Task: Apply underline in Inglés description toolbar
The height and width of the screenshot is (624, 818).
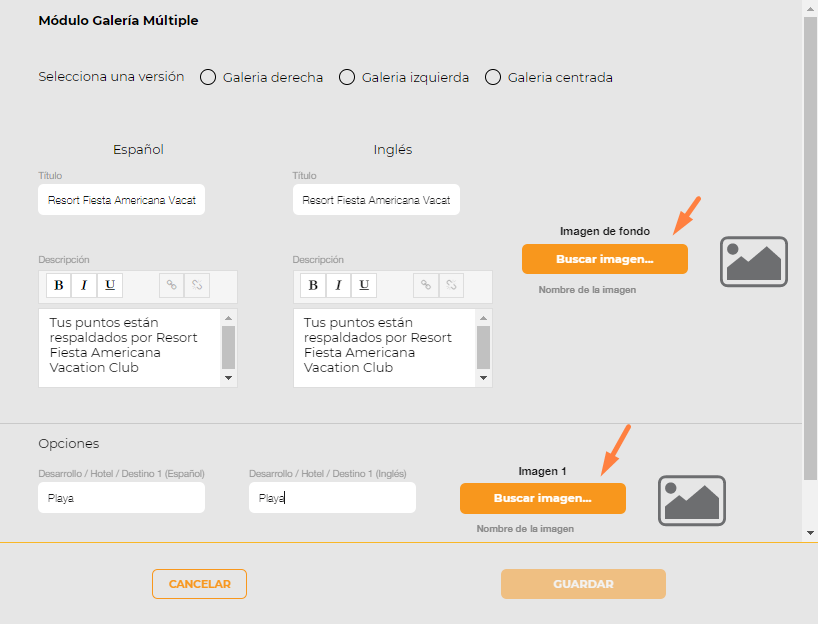Action: 364,285
